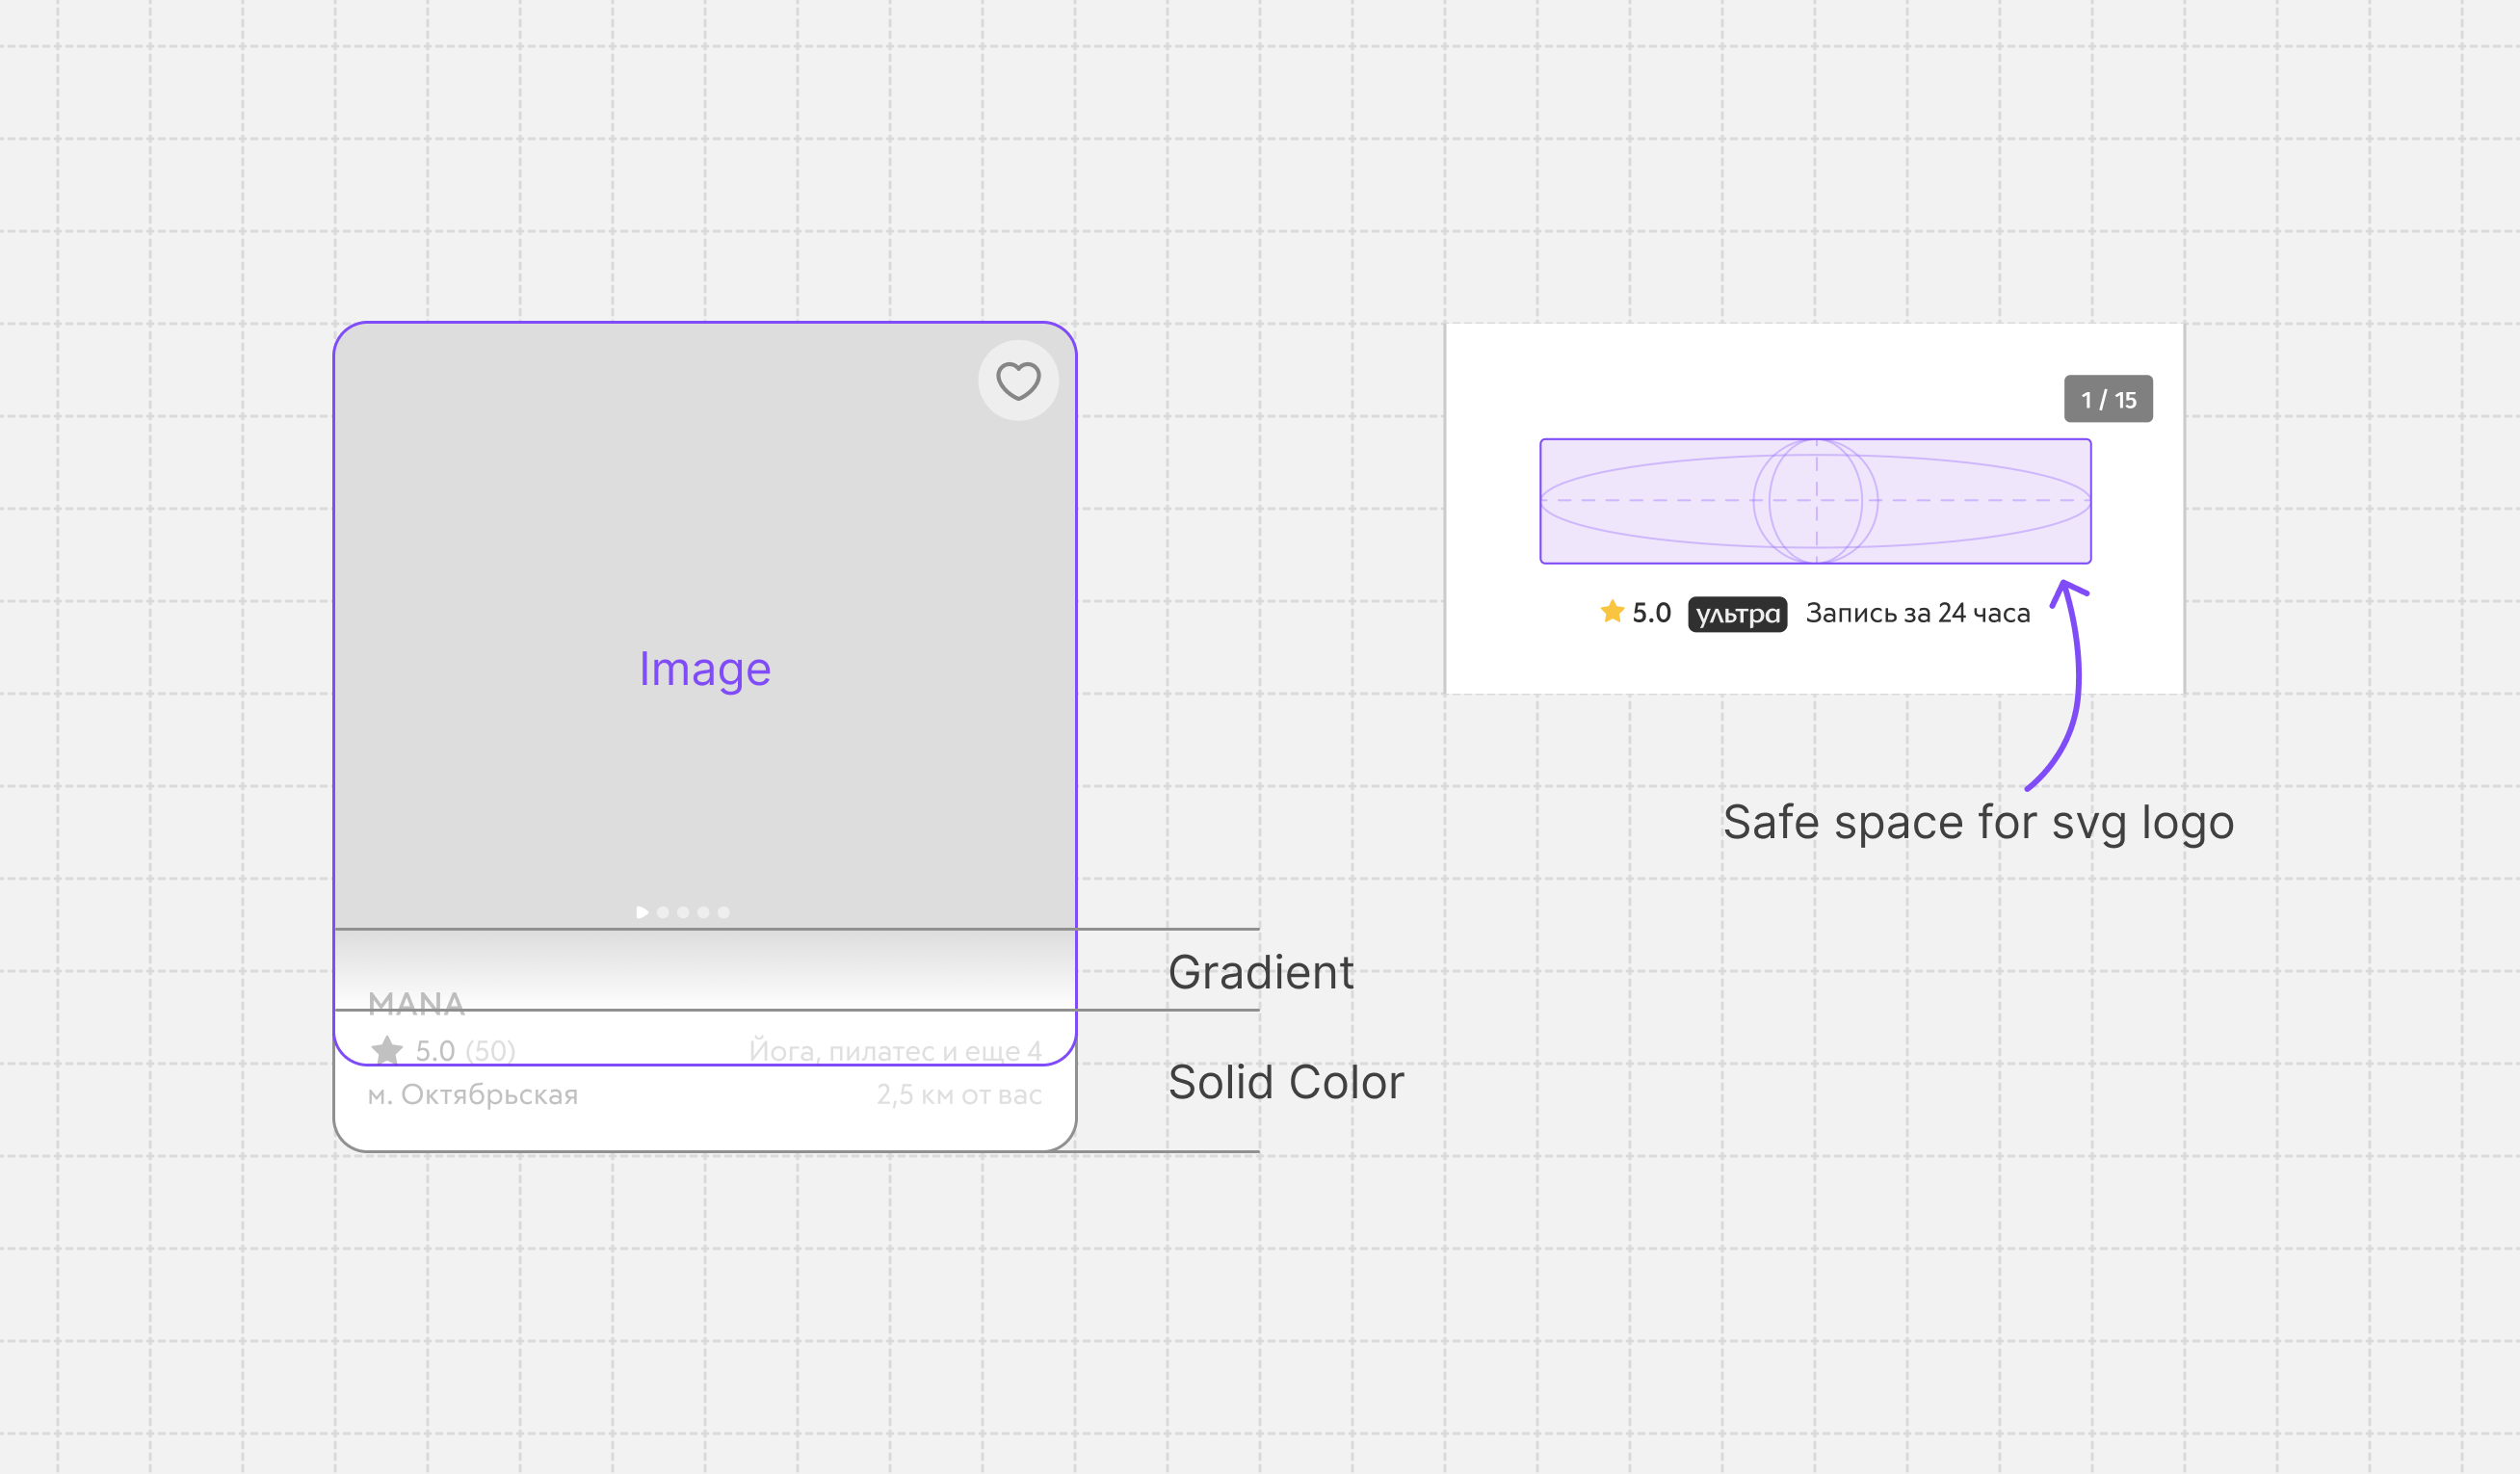
Task: Select the last carousel dot
Action: (x=723, y=911)
